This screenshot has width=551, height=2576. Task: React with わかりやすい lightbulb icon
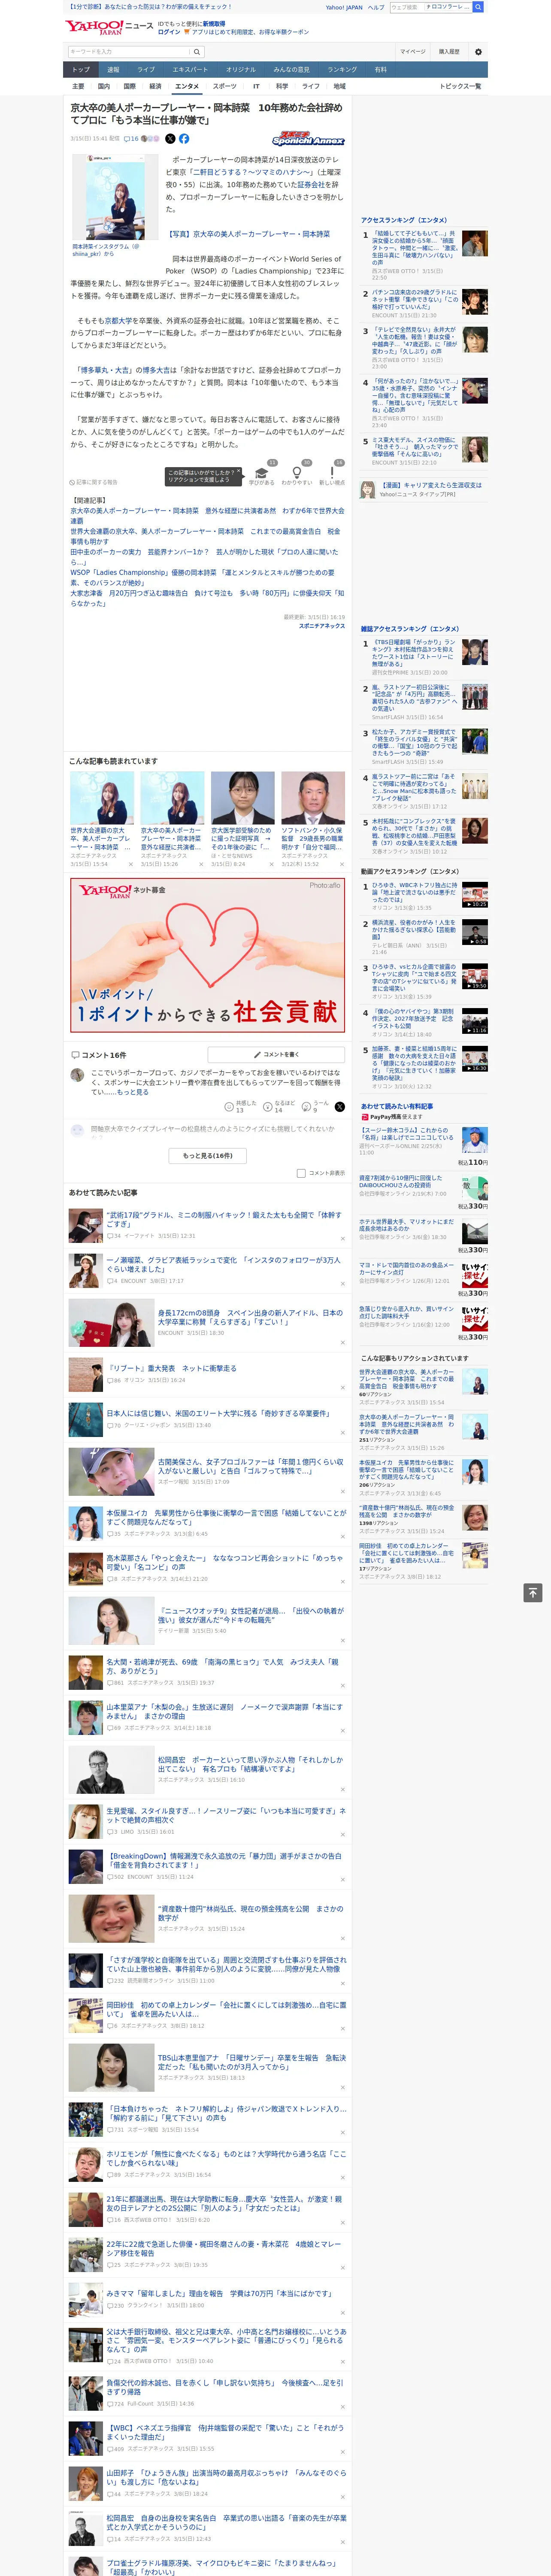click(296, 473)
